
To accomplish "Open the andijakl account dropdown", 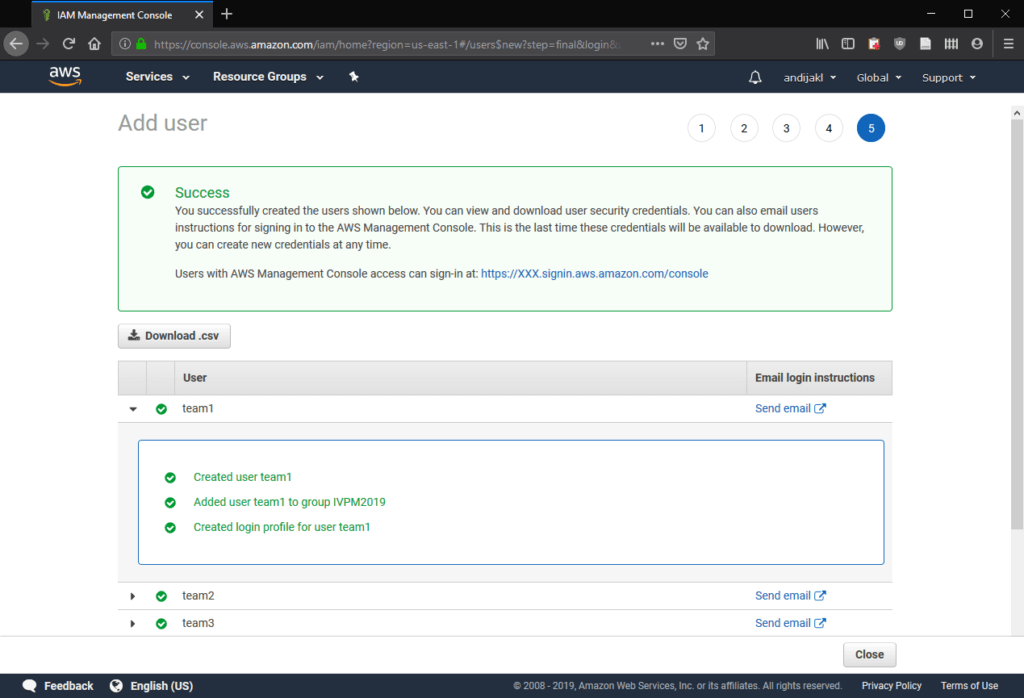I will [x=810, y=77].
